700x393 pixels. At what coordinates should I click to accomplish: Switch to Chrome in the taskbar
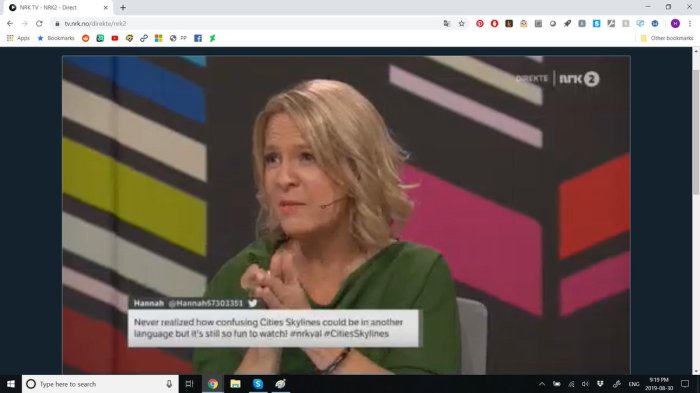pos(213,384)
